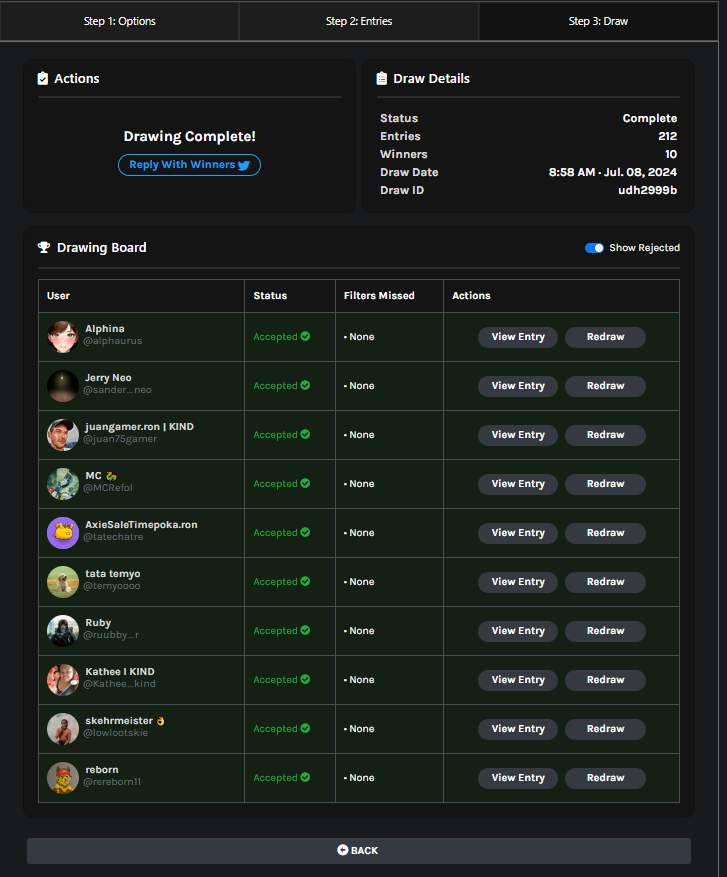Redraw the Ruby winner
The width and height of the screenshot is (727, 877).
pos(605,631)
